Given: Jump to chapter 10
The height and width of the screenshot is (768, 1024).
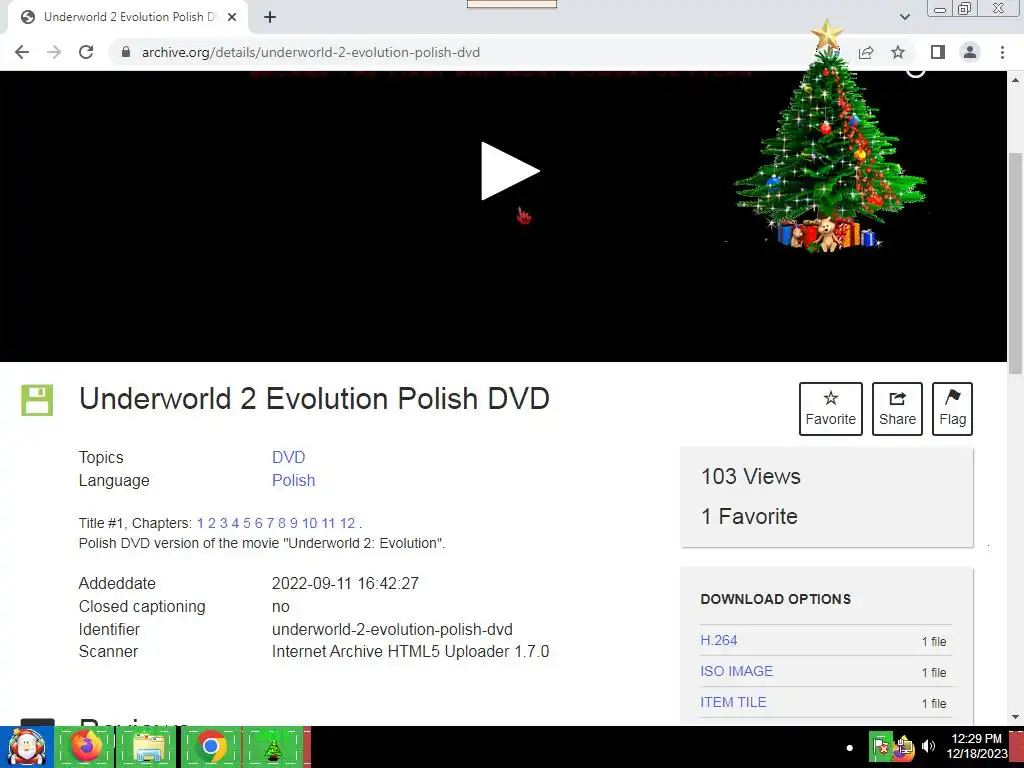Looking at the screenshot, I should point(310,523).
